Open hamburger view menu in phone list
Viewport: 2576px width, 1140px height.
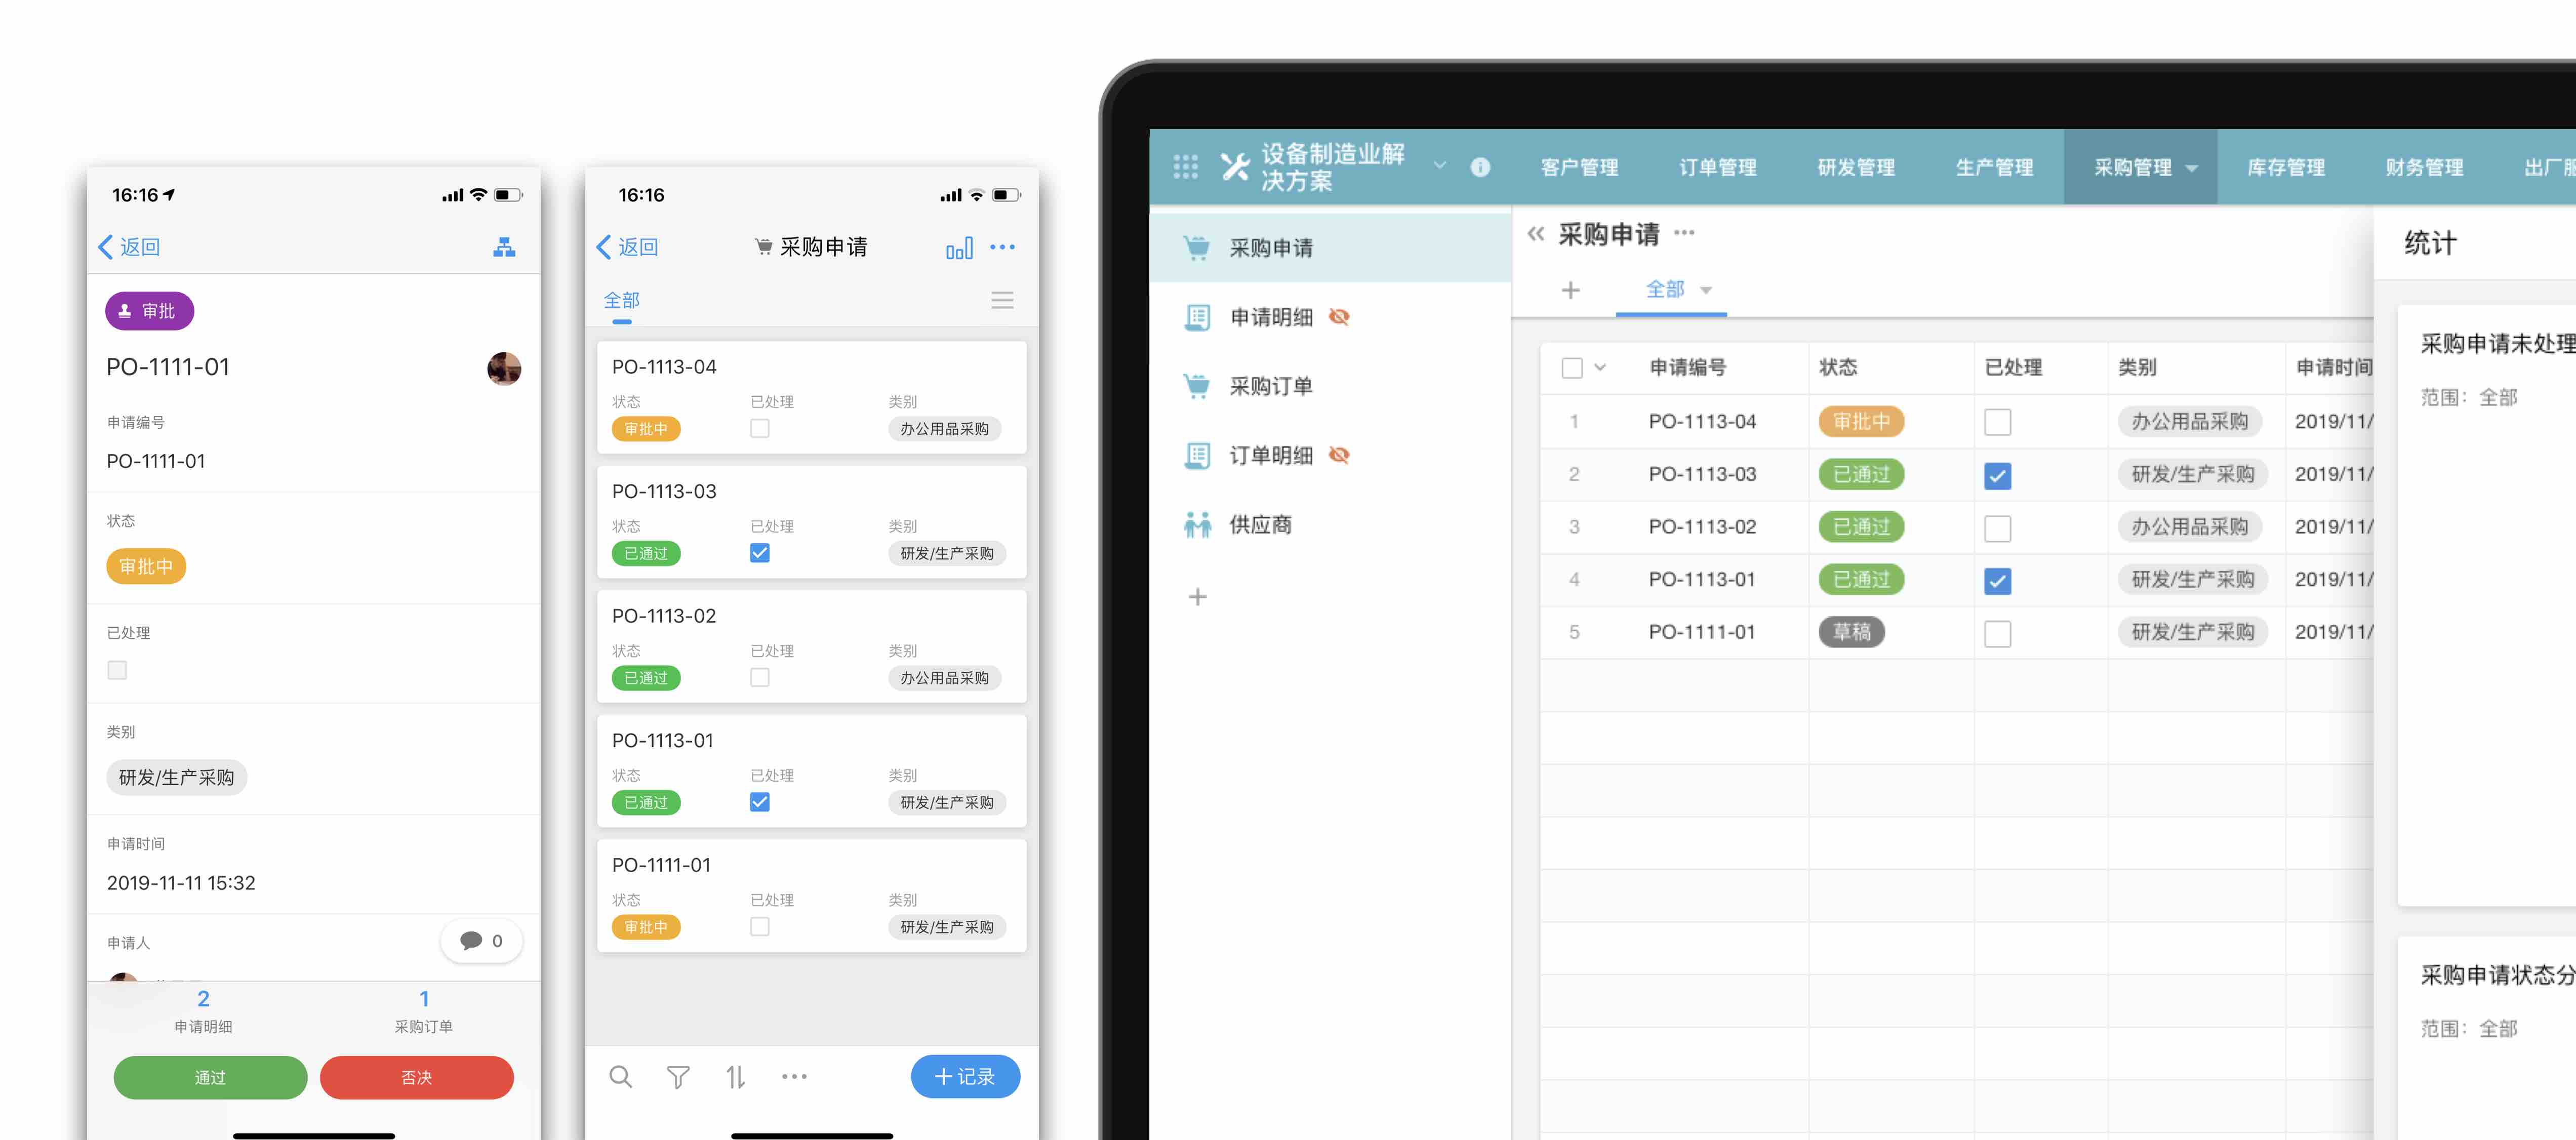click(1002, 300)
